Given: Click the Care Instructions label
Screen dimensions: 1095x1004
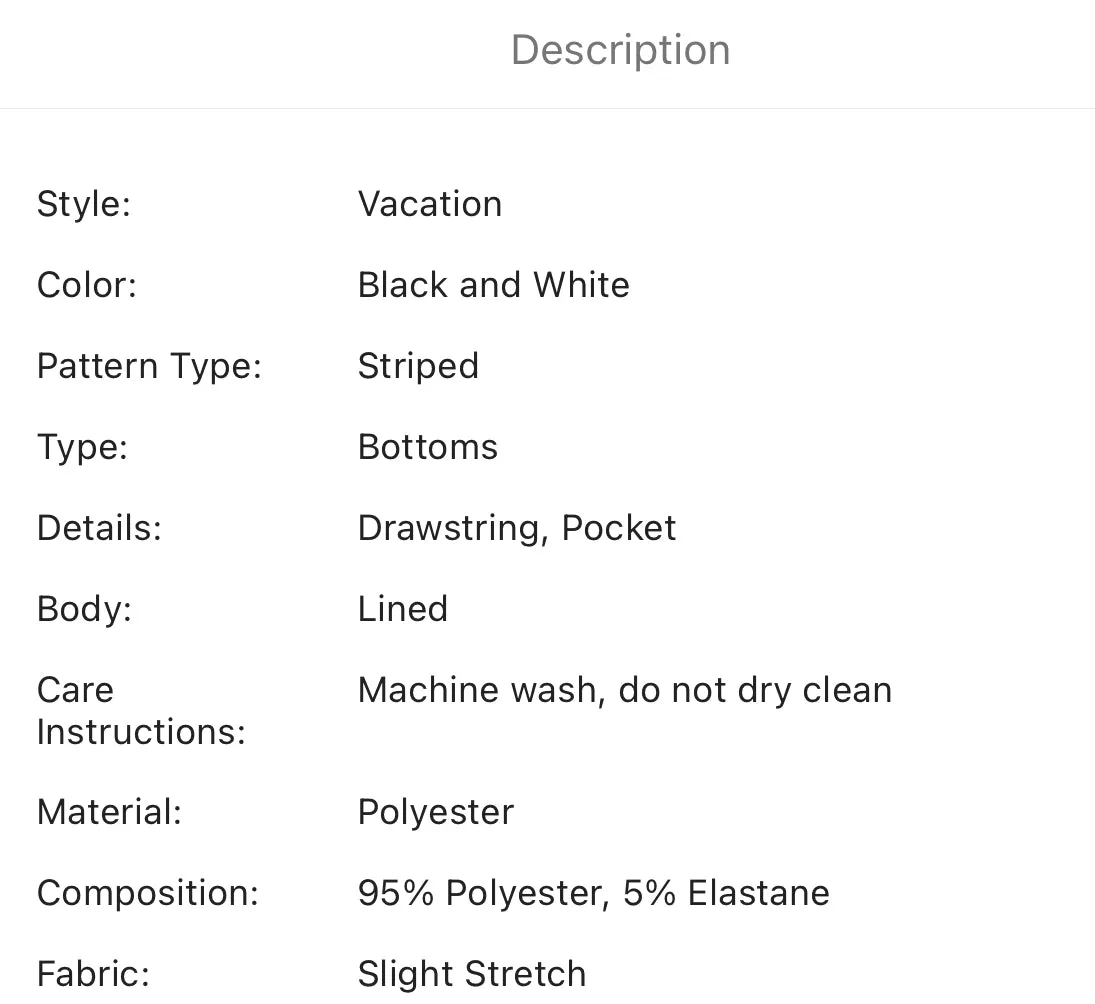Looking at the screenshot, I should [141, 711].
